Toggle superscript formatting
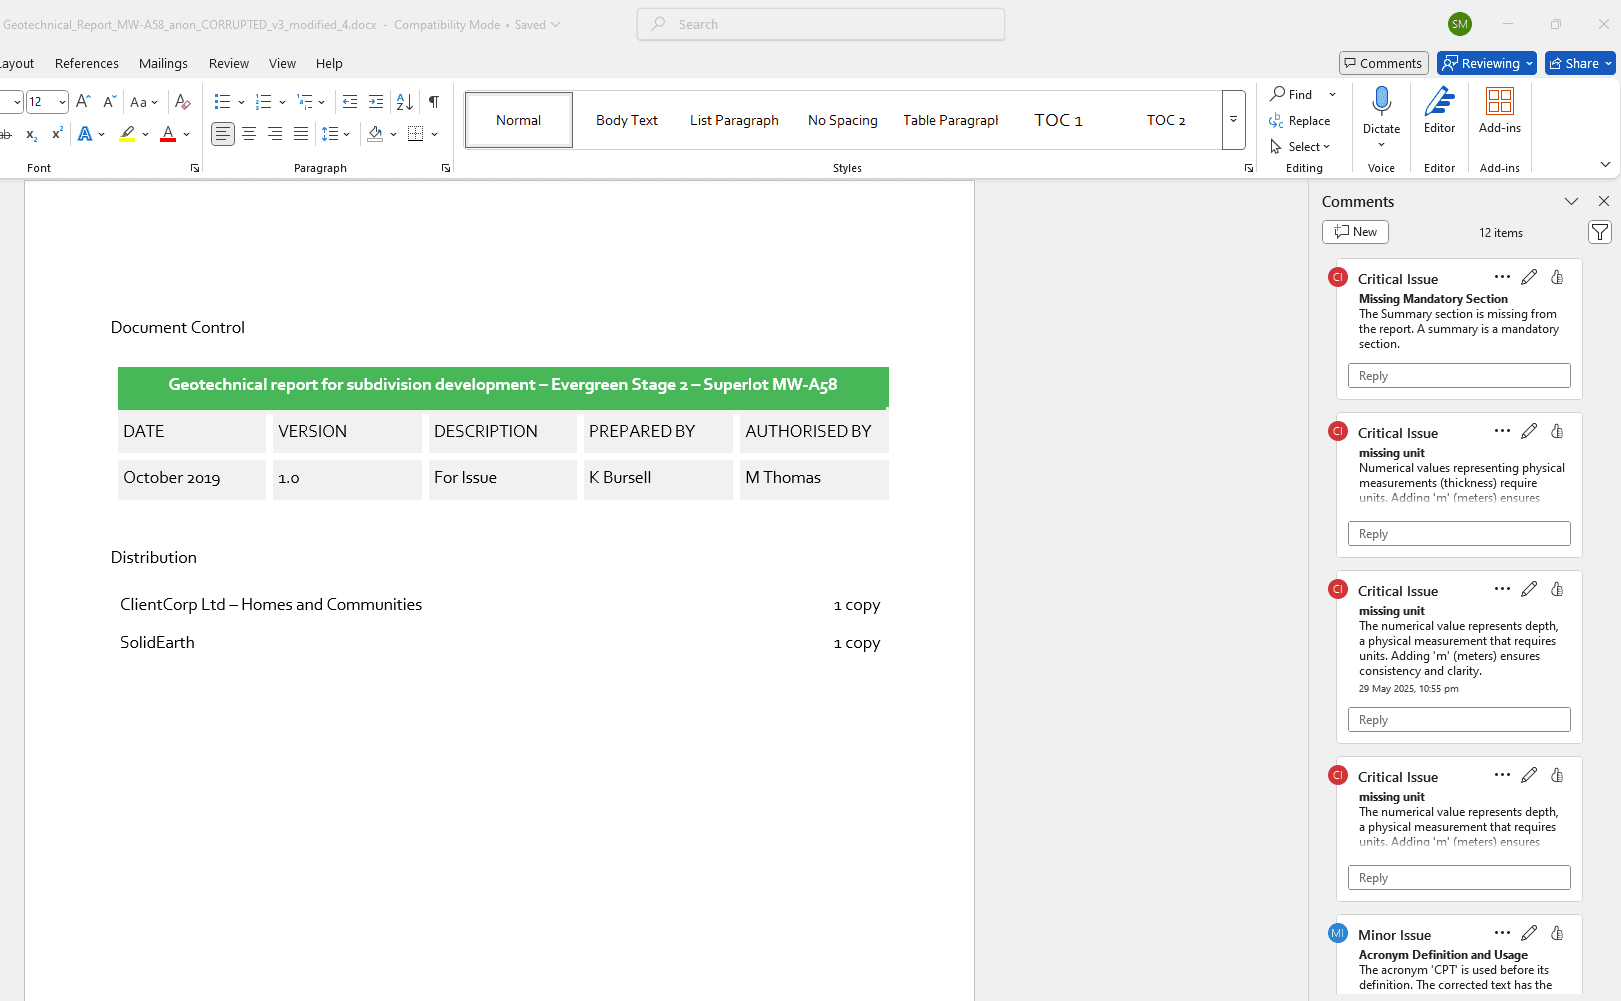Screen dimensions: 1621x1001 pos(57,134)
